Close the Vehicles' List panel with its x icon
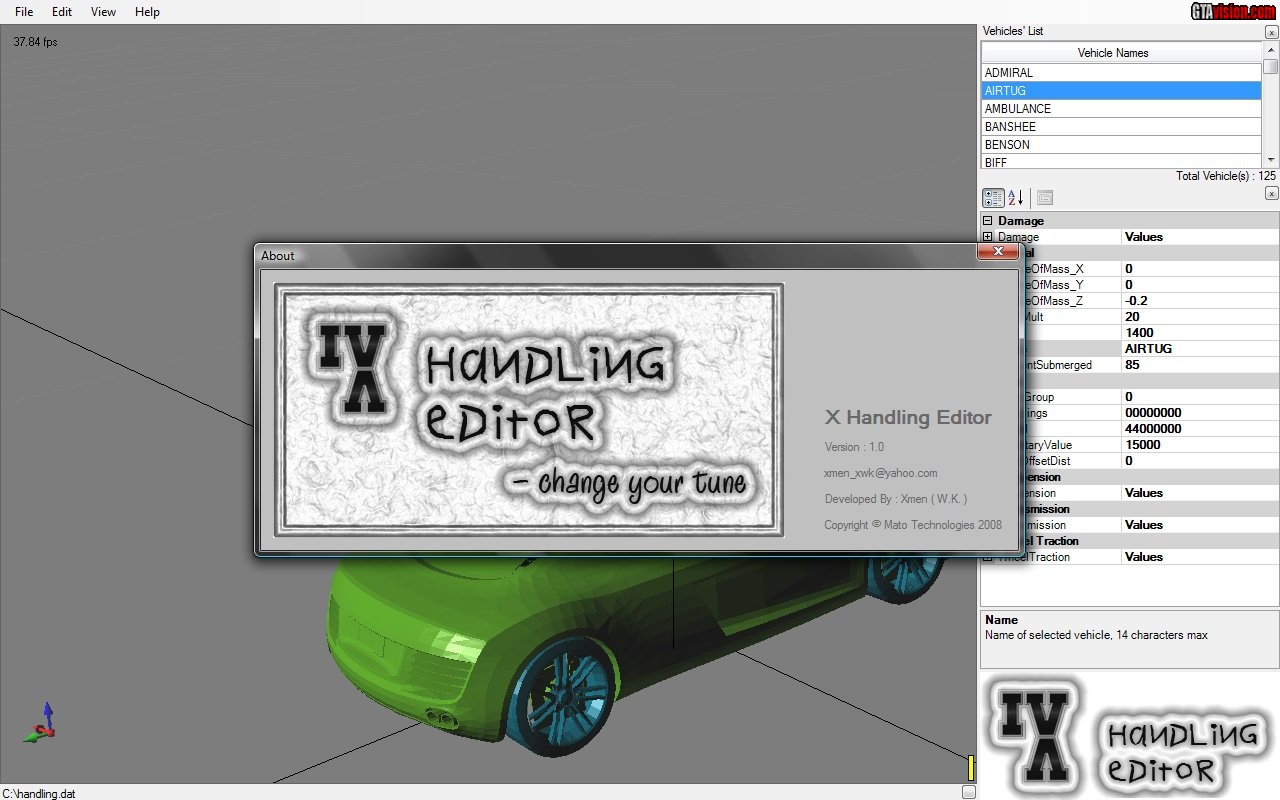The width and height of the screenshot is (1280, 800). (1270, 31)
